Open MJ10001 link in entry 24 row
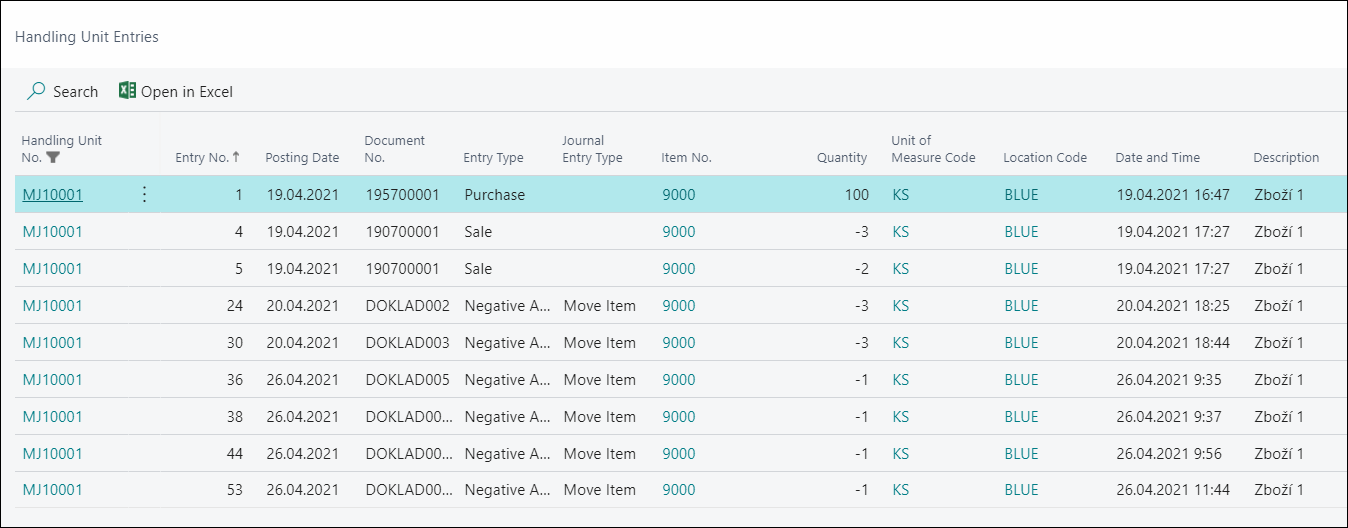Viewport: 1348px width, 528px height. tap(53, 306)
